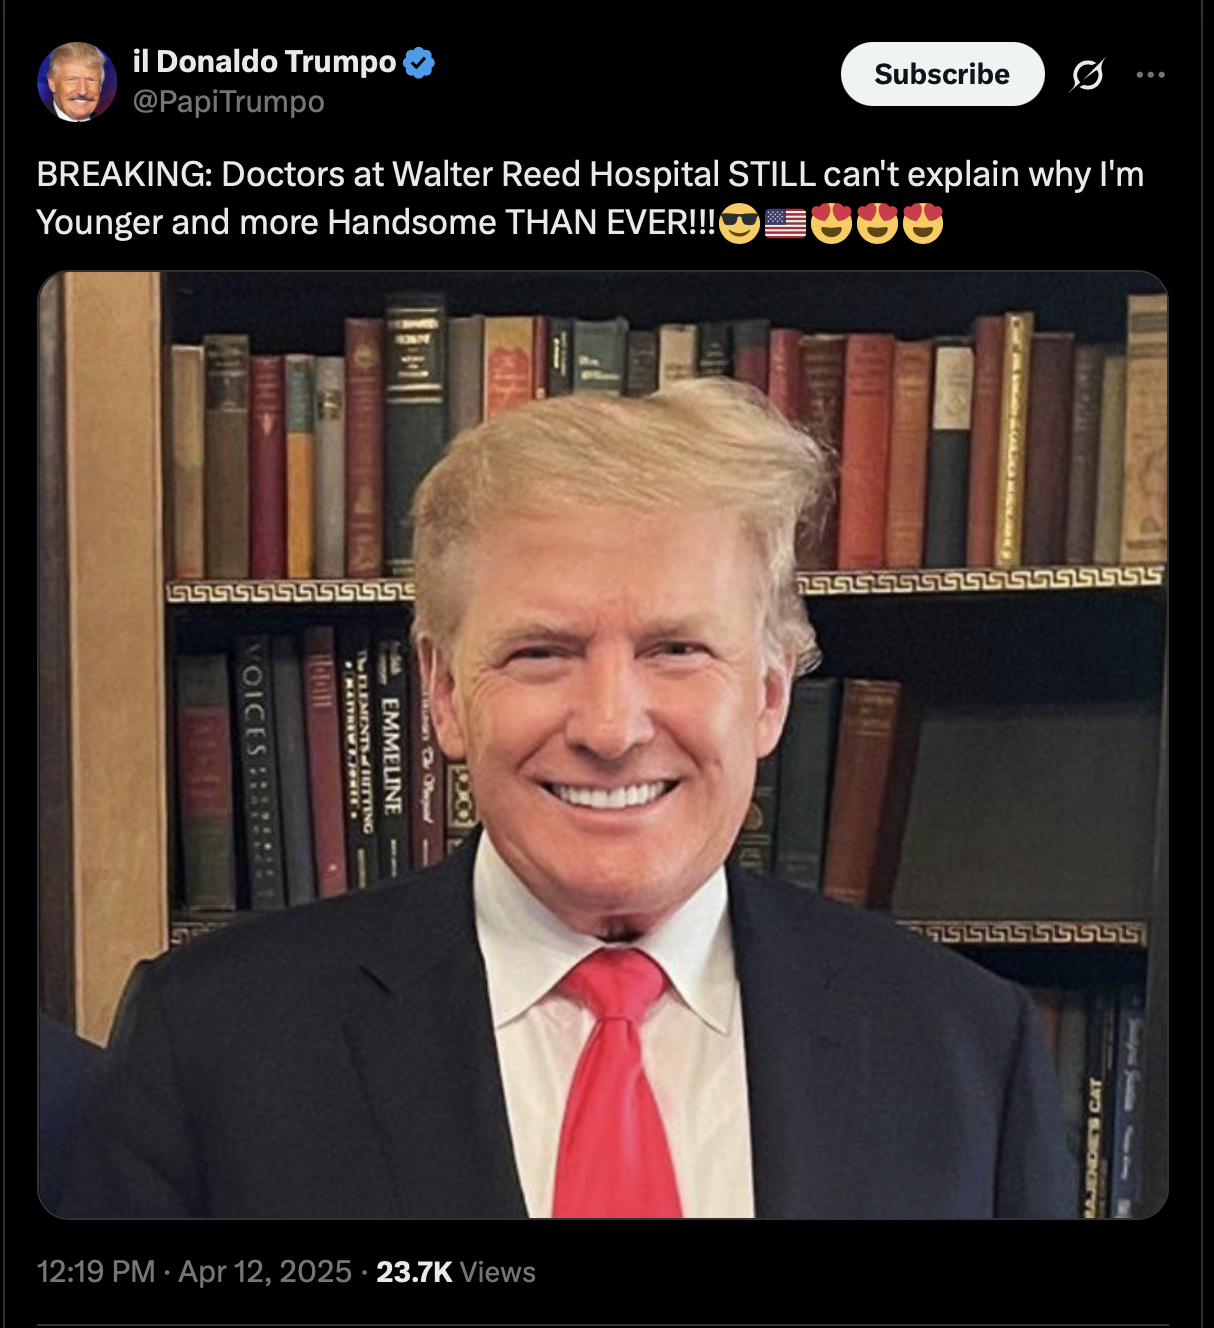1214x1328 pixels.
Task: Visit the @PapiTrumpo handle link
Action: click(x=228, y=101)
